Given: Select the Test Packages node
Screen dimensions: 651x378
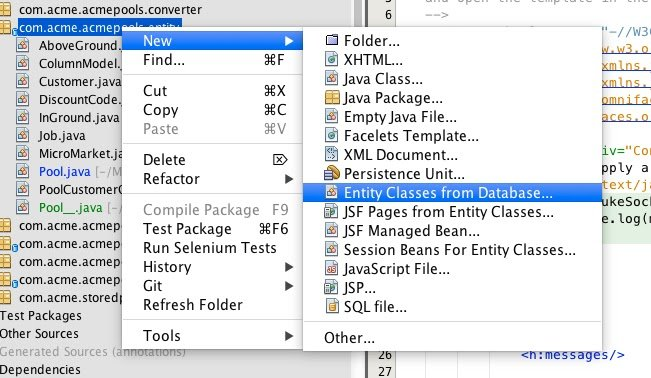Looking at the screenshot, I should click(41, 316).
